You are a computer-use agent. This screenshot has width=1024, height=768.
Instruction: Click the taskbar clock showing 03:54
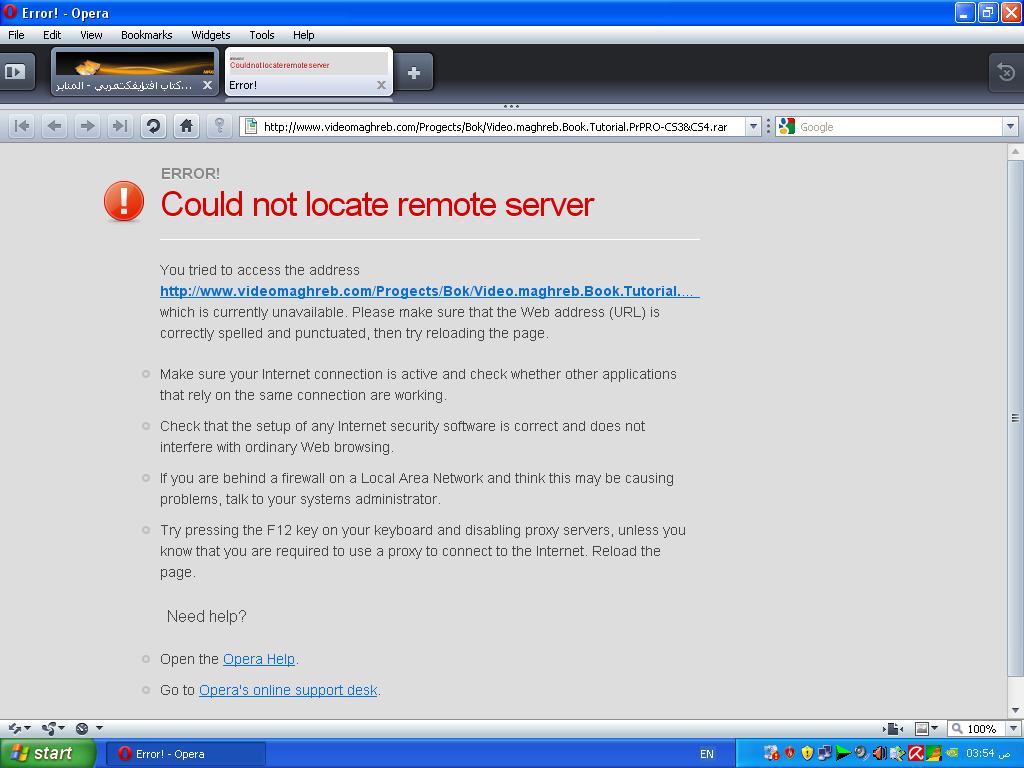988,754
